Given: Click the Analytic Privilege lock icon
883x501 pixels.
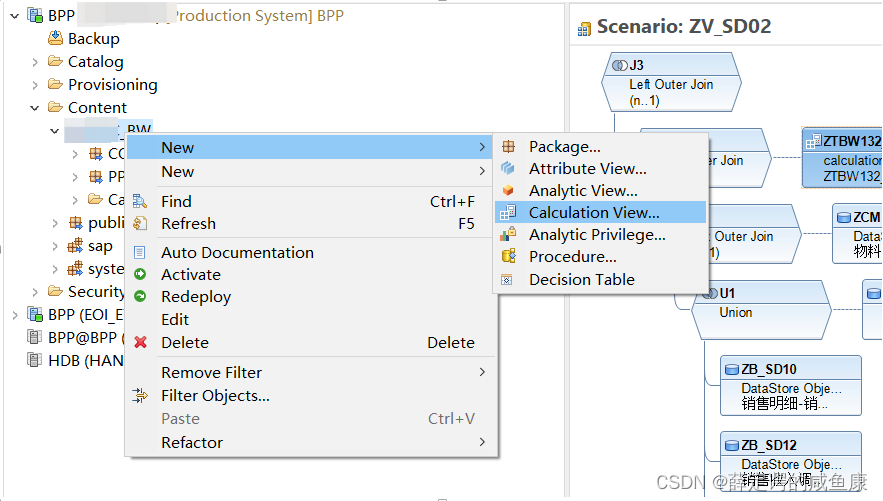Looking at the screenshot, I should [x=508, y=235].
